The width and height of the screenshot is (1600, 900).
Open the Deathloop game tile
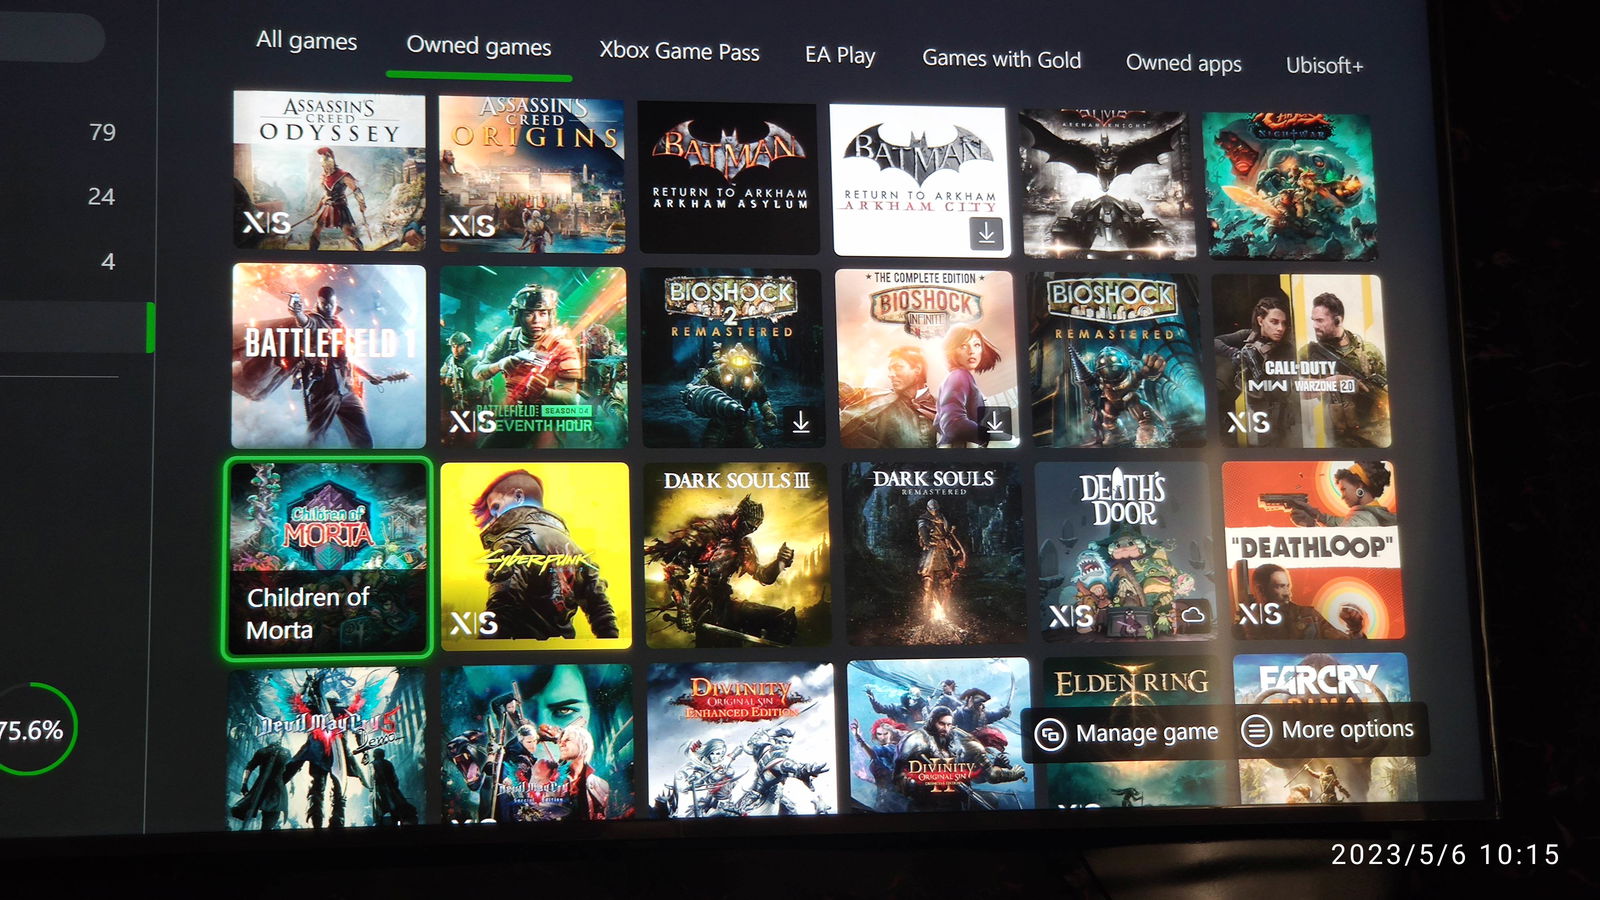pos(1312,549)
